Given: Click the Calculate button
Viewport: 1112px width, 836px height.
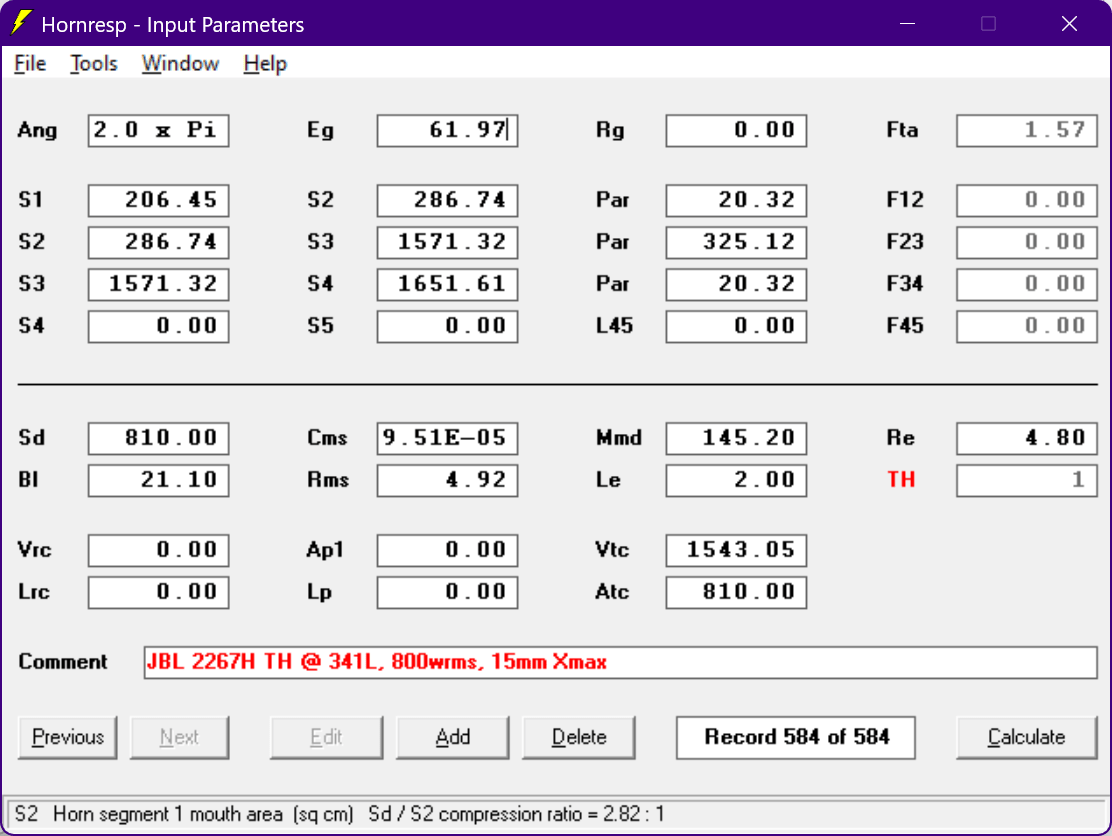Looking at the screenshot, I should [x=1026, y=737].
